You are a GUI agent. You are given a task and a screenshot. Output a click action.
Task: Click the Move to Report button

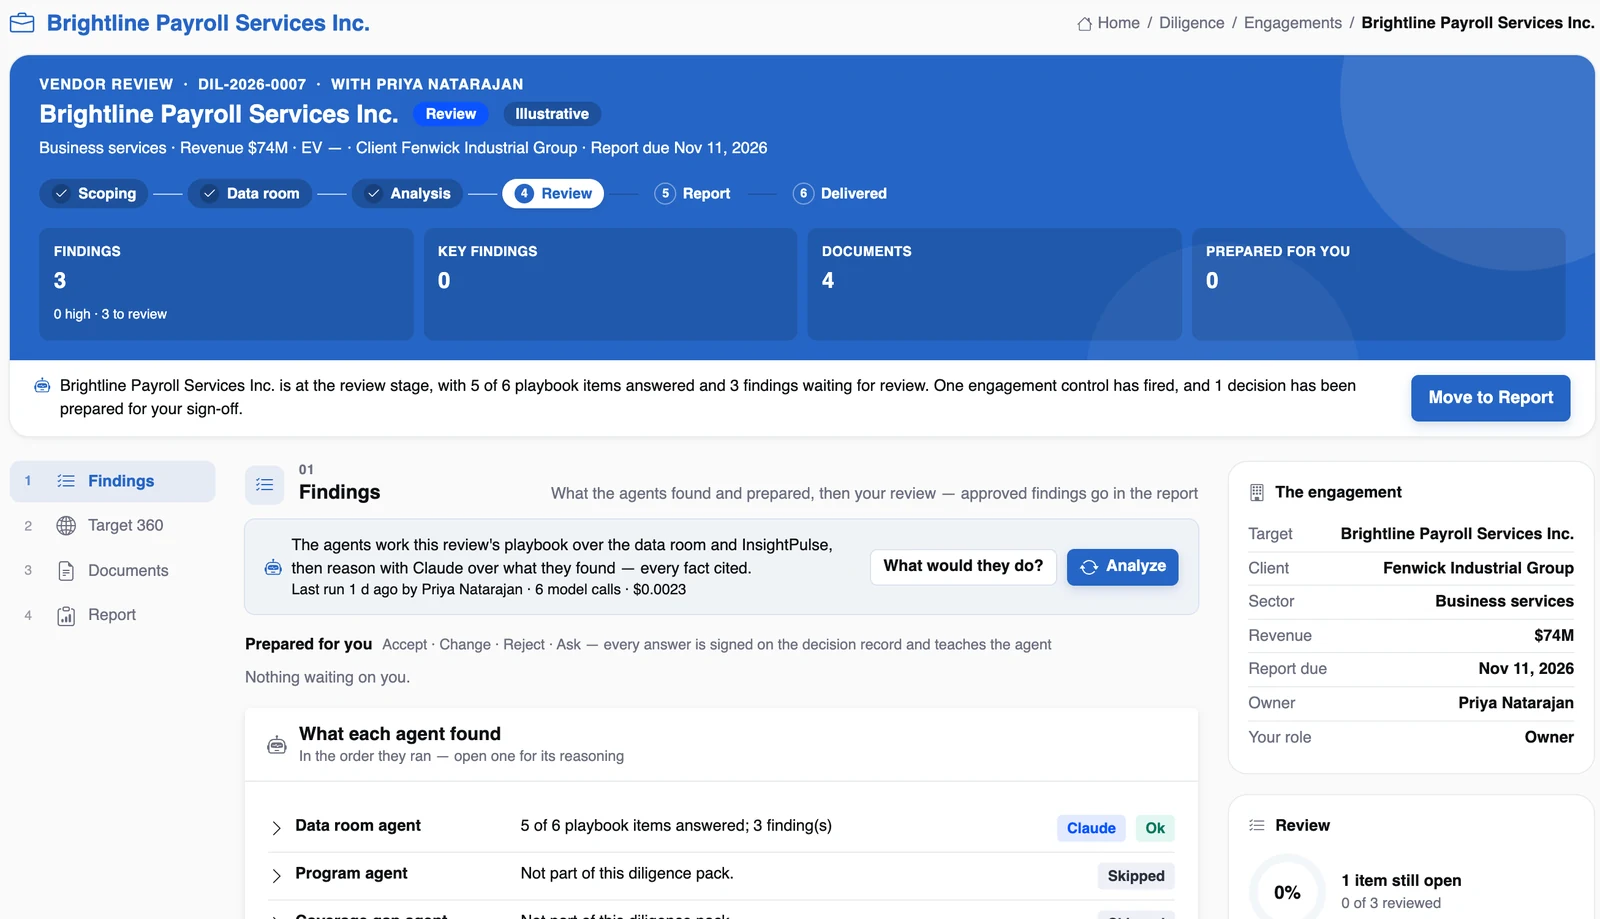click(x=1491, y=398)
